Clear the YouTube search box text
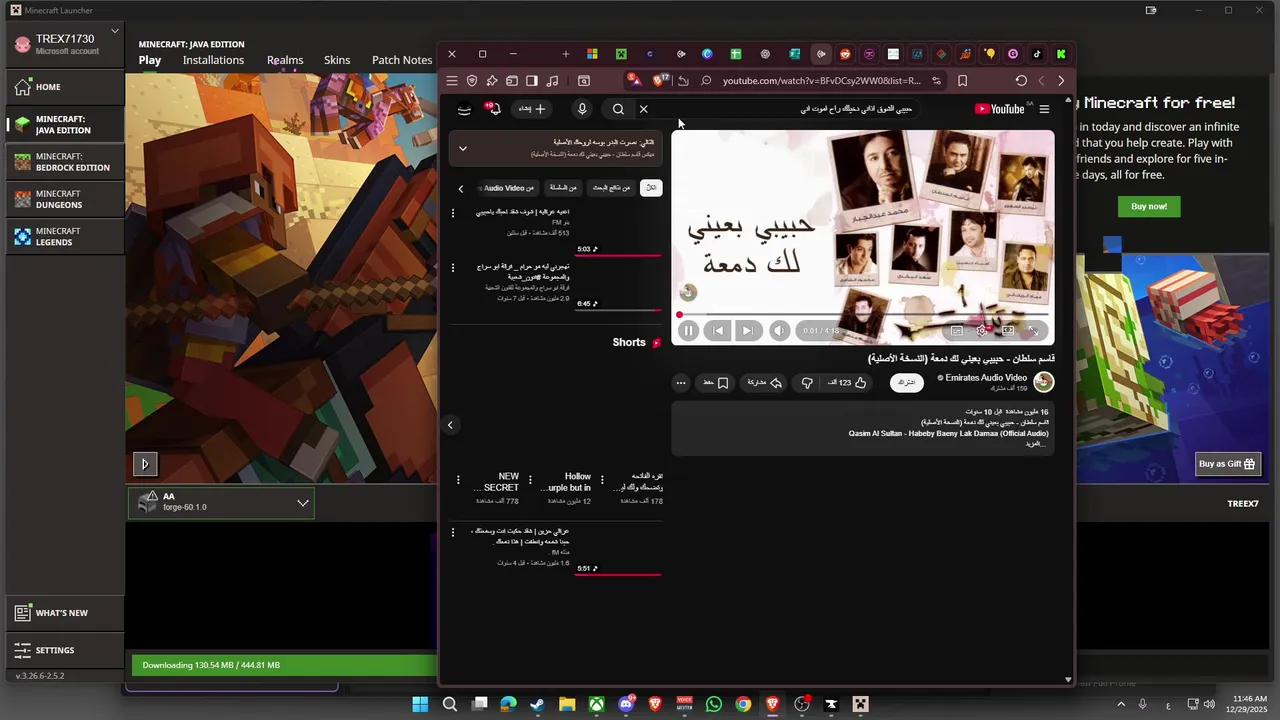Viewport: 1280px width, 720px height. point(643,109)
